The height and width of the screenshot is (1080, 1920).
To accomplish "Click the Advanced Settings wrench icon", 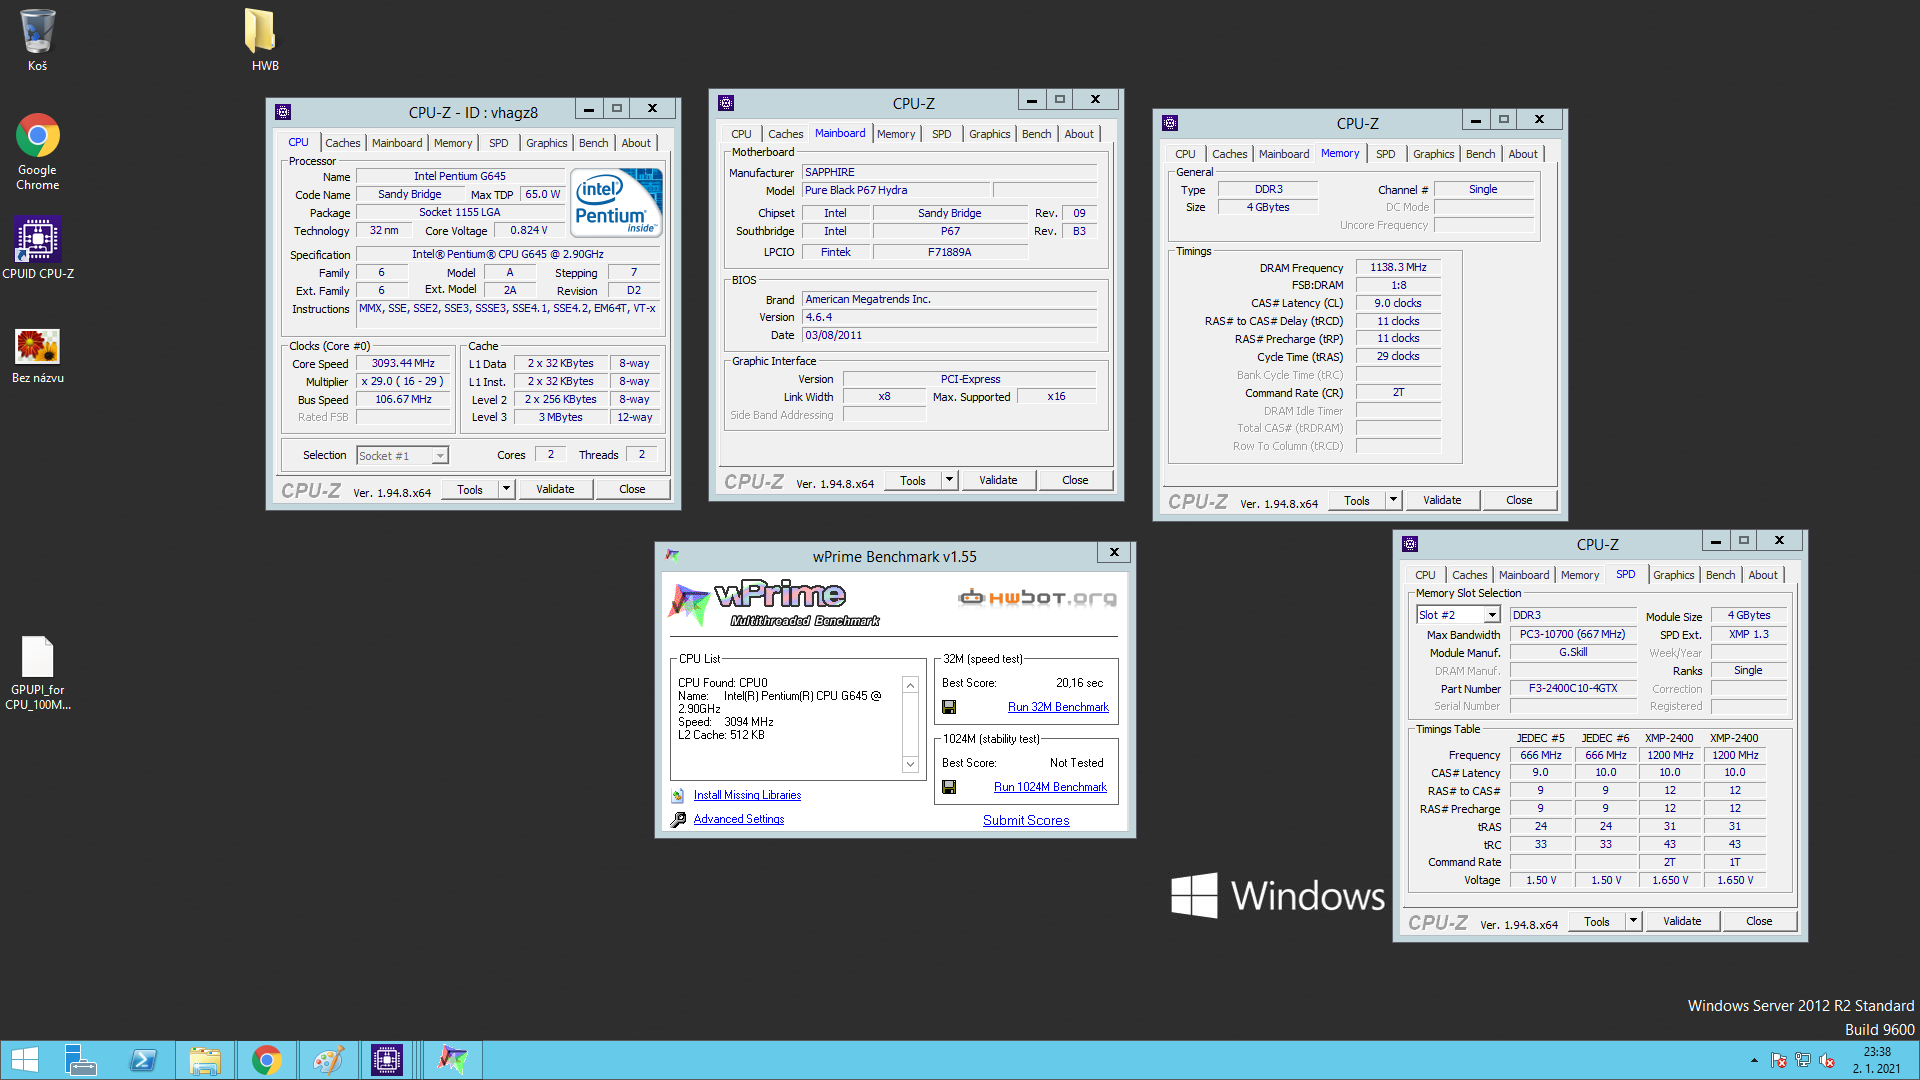I will 678,820.
